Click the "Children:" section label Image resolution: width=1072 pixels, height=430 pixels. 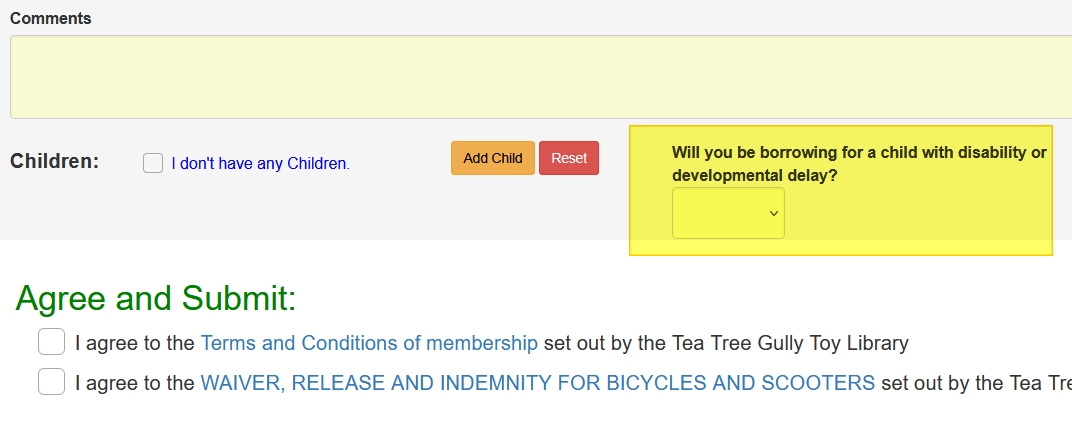pos(55,161)
